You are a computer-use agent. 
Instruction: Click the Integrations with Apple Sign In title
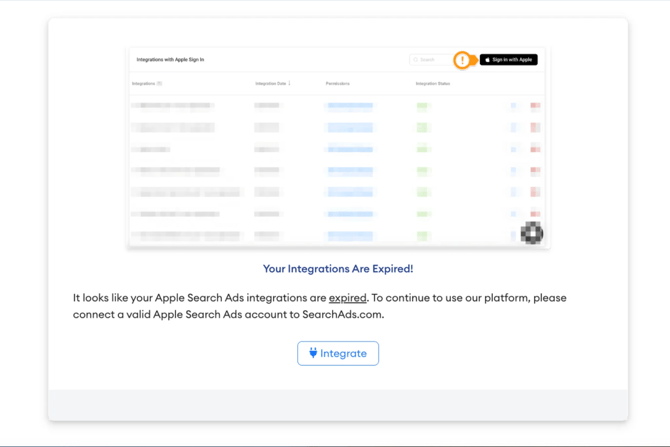[x=170, y=60]
